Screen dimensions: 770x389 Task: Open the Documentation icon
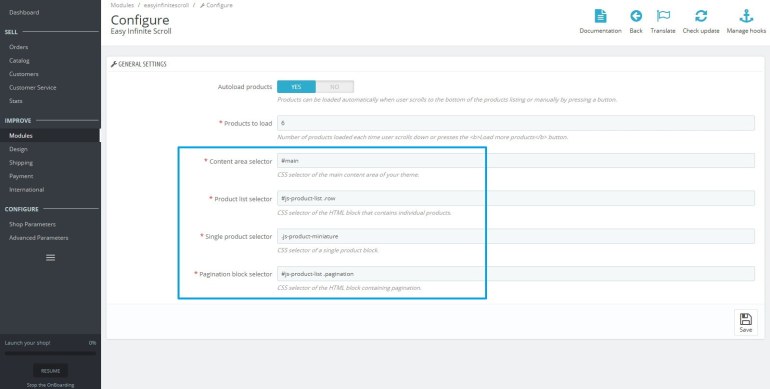tap(600, 16)
